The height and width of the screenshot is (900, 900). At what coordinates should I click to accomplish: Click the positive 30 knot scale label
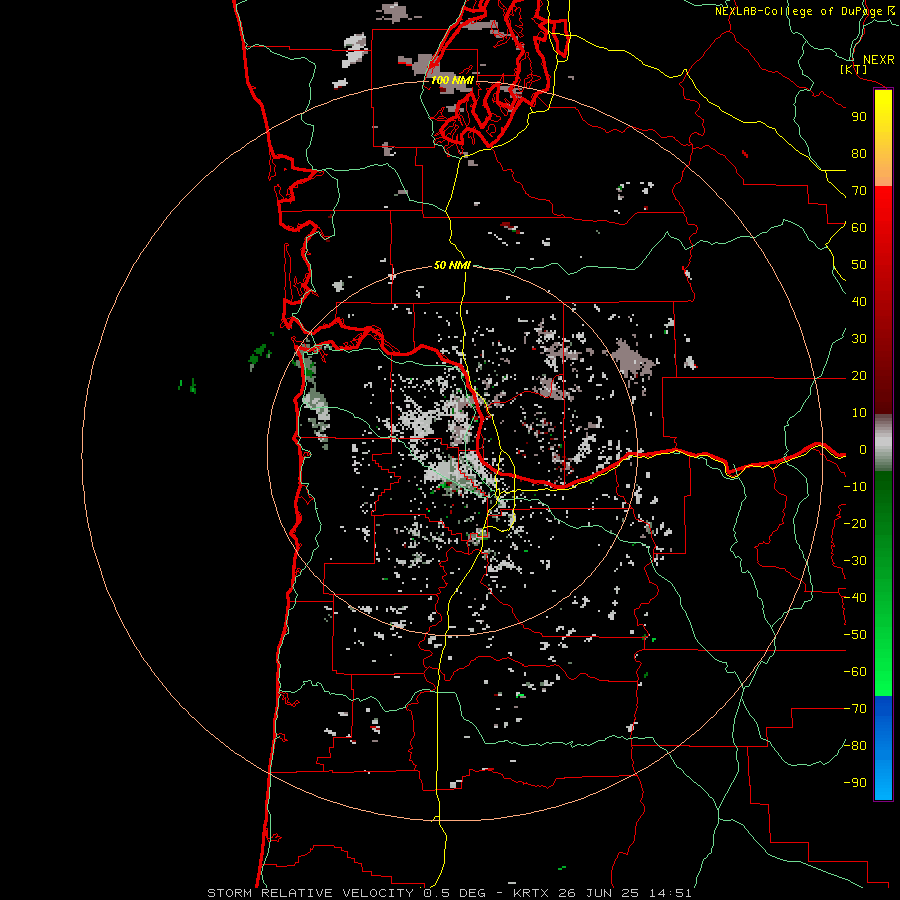click(859, 339)
